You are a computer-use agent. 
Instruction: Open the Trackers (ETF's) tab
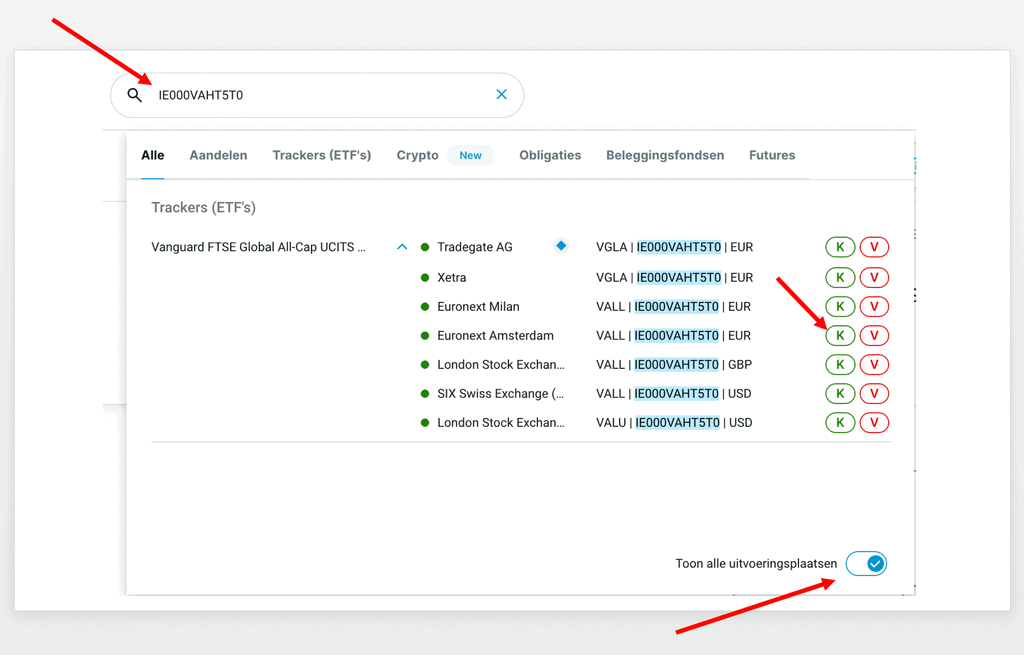(x=321, y=155)
